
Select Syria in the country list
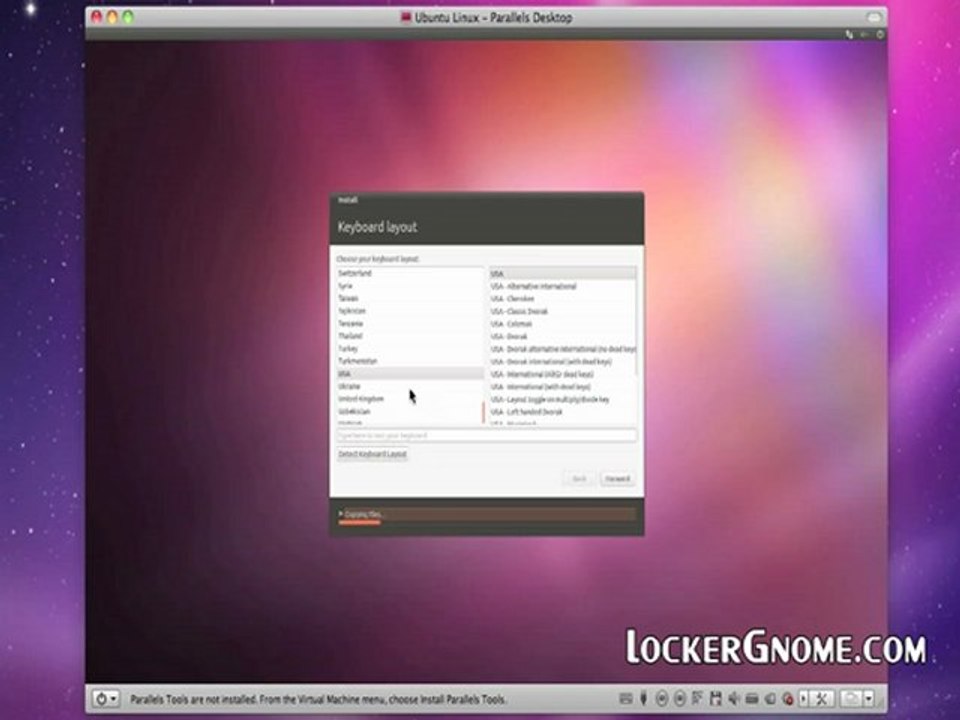pyautogui.click(x=410, y=286)
